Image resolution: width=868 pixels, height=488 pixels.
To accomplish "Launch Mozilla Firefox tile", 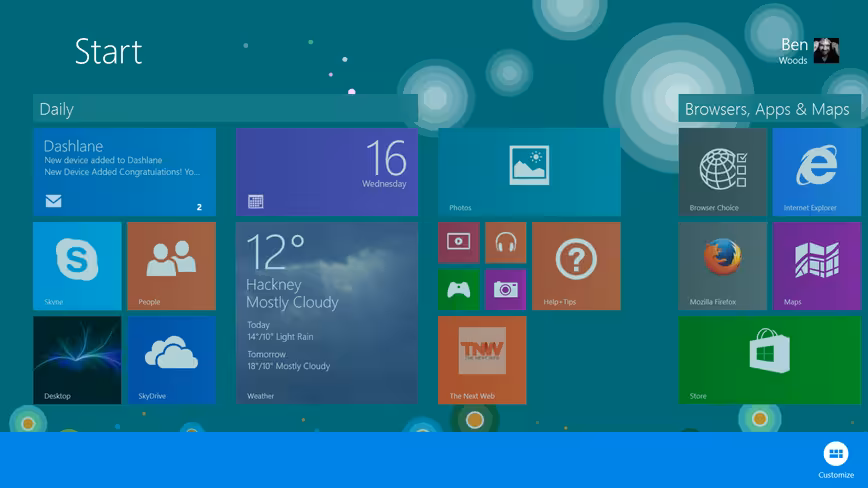I will (x=723, y=266).
